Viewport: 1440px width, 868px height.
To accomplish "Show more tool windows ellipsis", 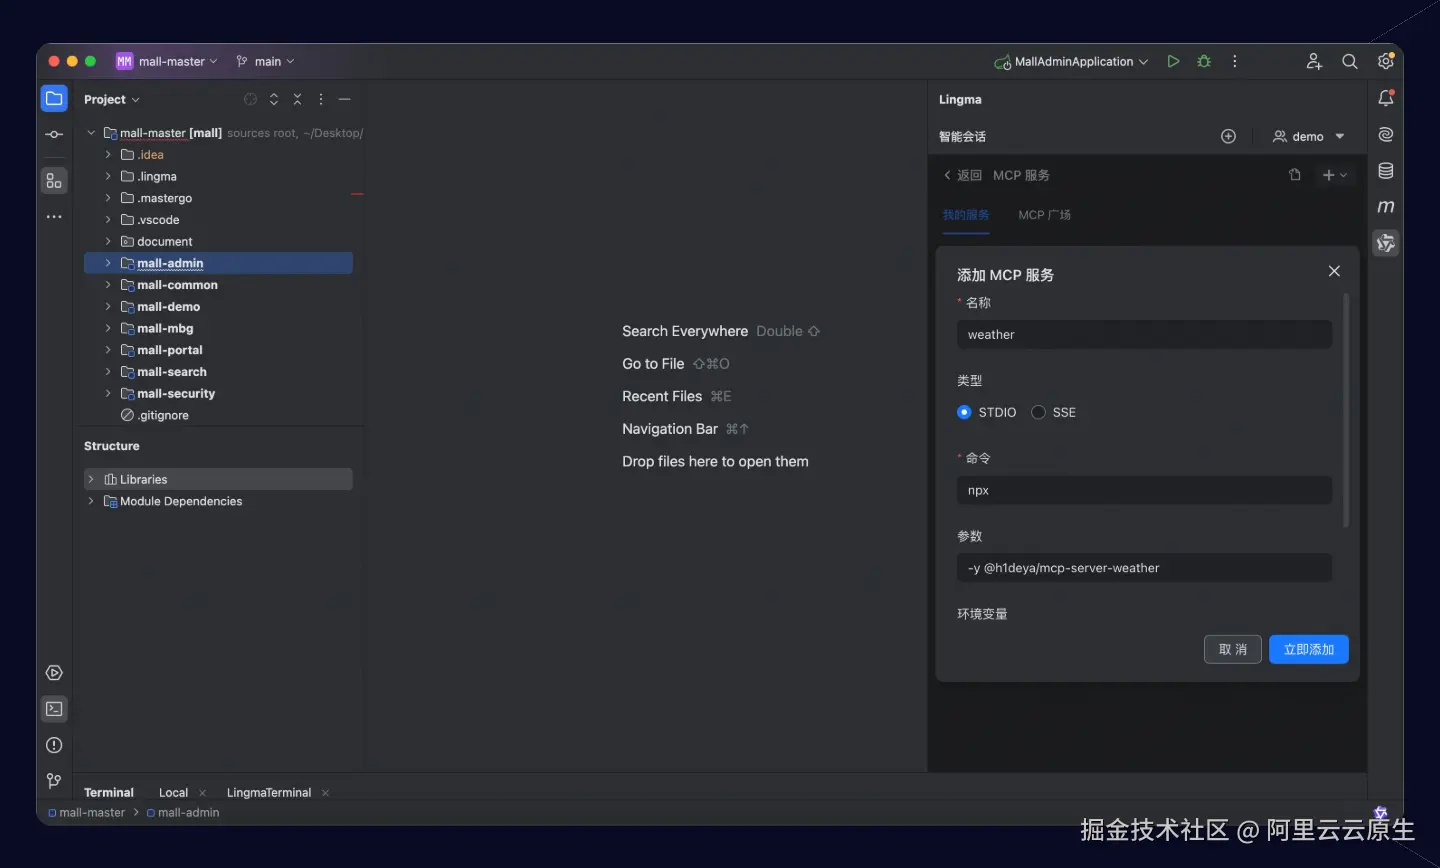I will pyautogui.click(x=54, y=216).
